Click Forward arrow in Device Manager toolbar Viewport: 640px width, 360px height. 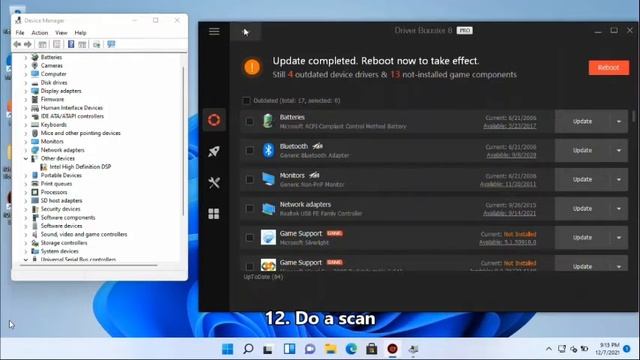click(x=28, y=44)
